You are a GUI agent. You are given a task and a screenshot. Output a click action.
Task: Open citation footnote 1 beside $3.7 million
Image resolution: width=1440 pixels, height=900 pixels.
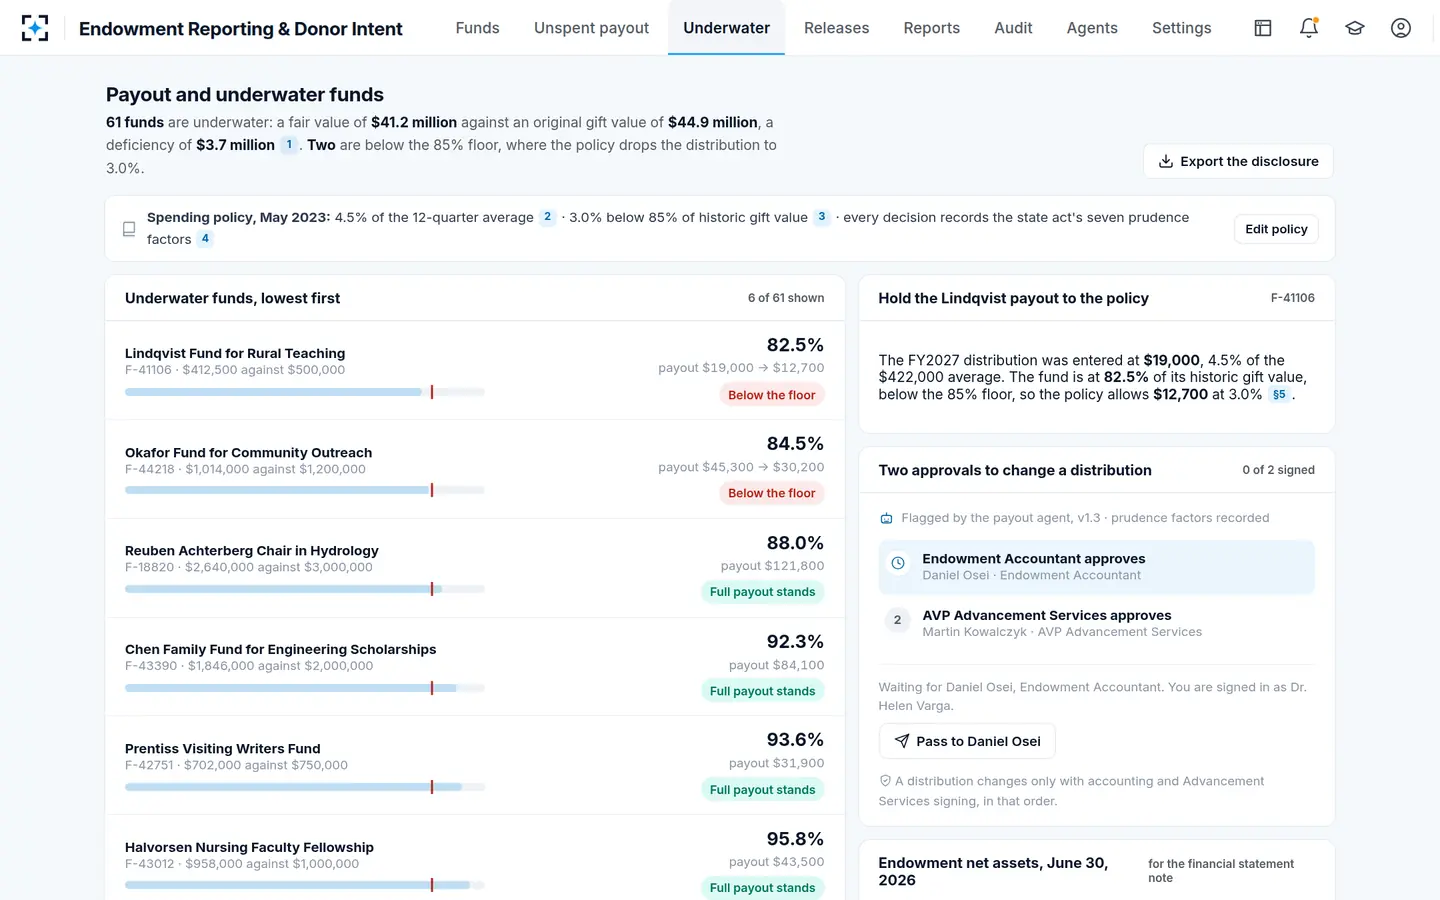(289, 145)
